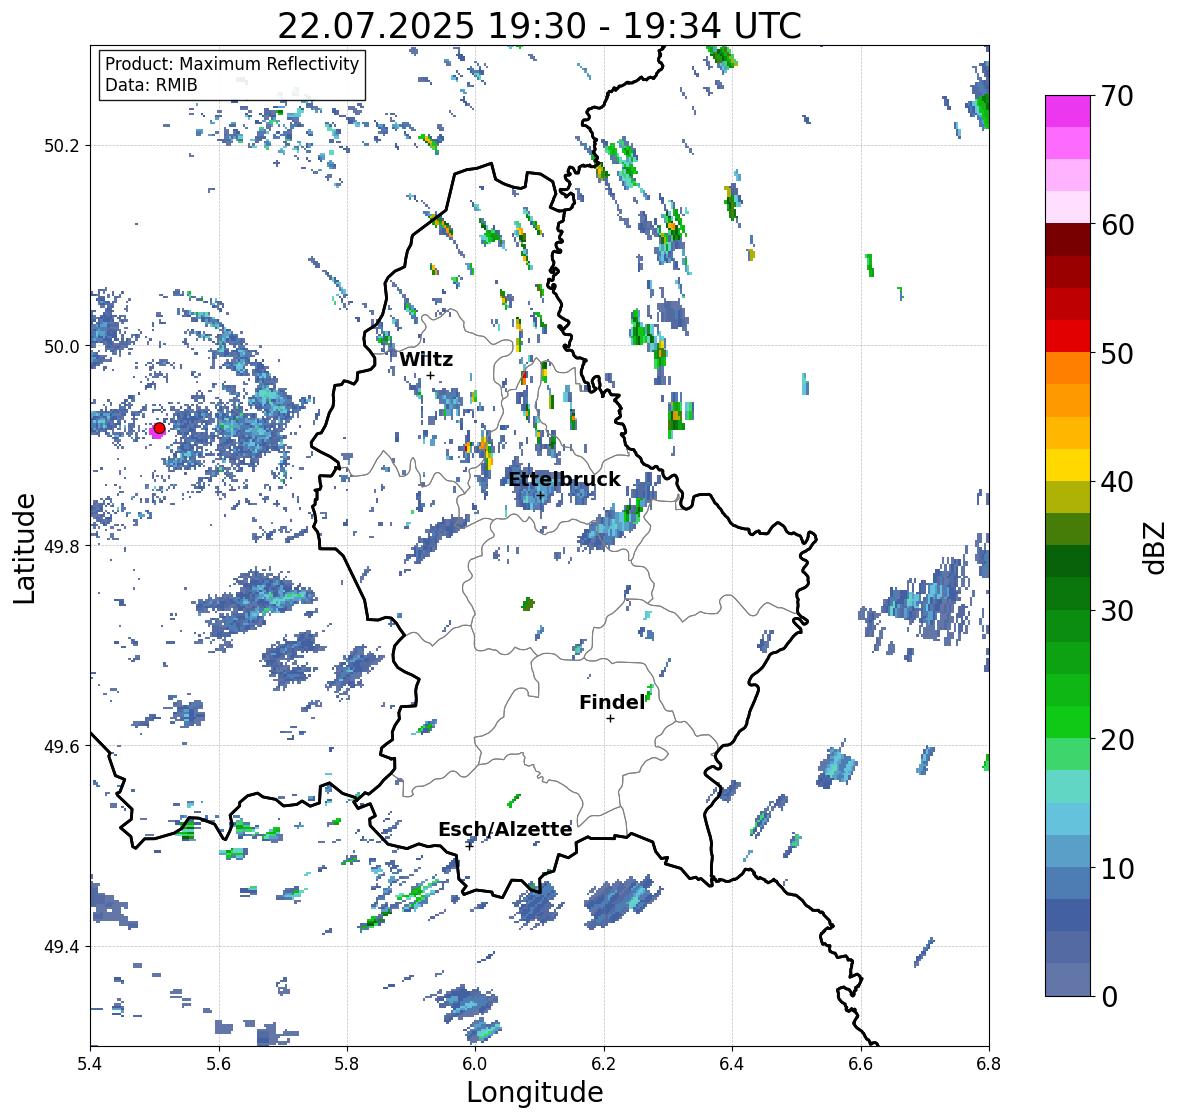The image size is (1179, 1117).
Task: Click longitude tick label 6.8
Action: coord(989,1064)
